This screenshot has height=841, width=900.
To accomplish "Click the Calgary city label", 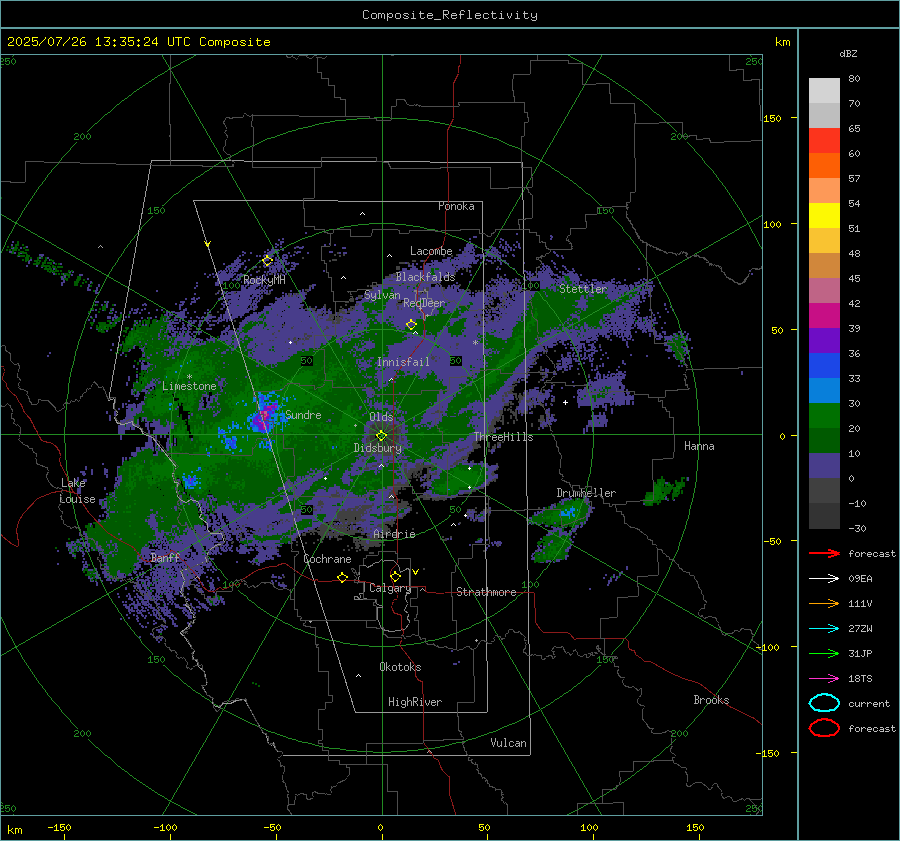I will pos(390,588).
